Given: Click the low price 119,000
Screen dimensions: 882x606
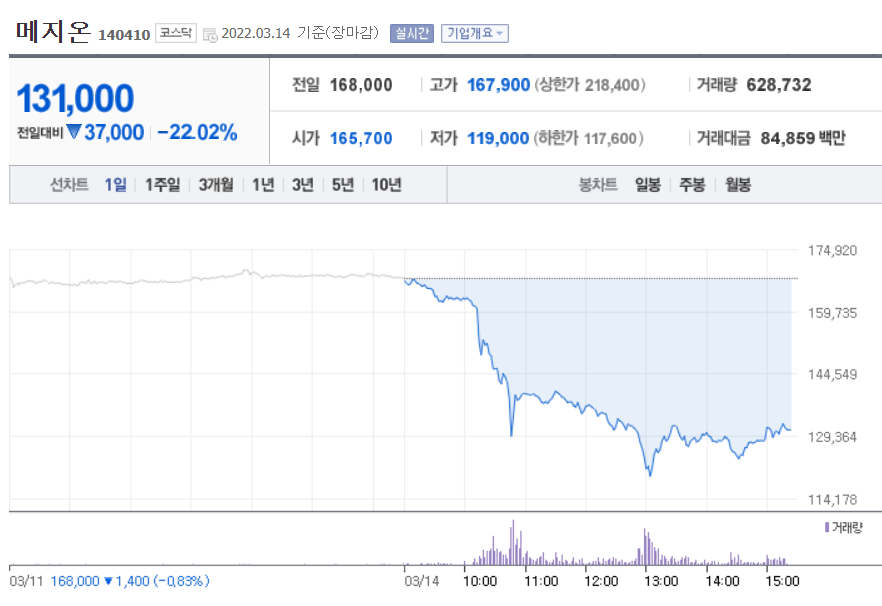Looking at the screenshot, I should 498,138.
